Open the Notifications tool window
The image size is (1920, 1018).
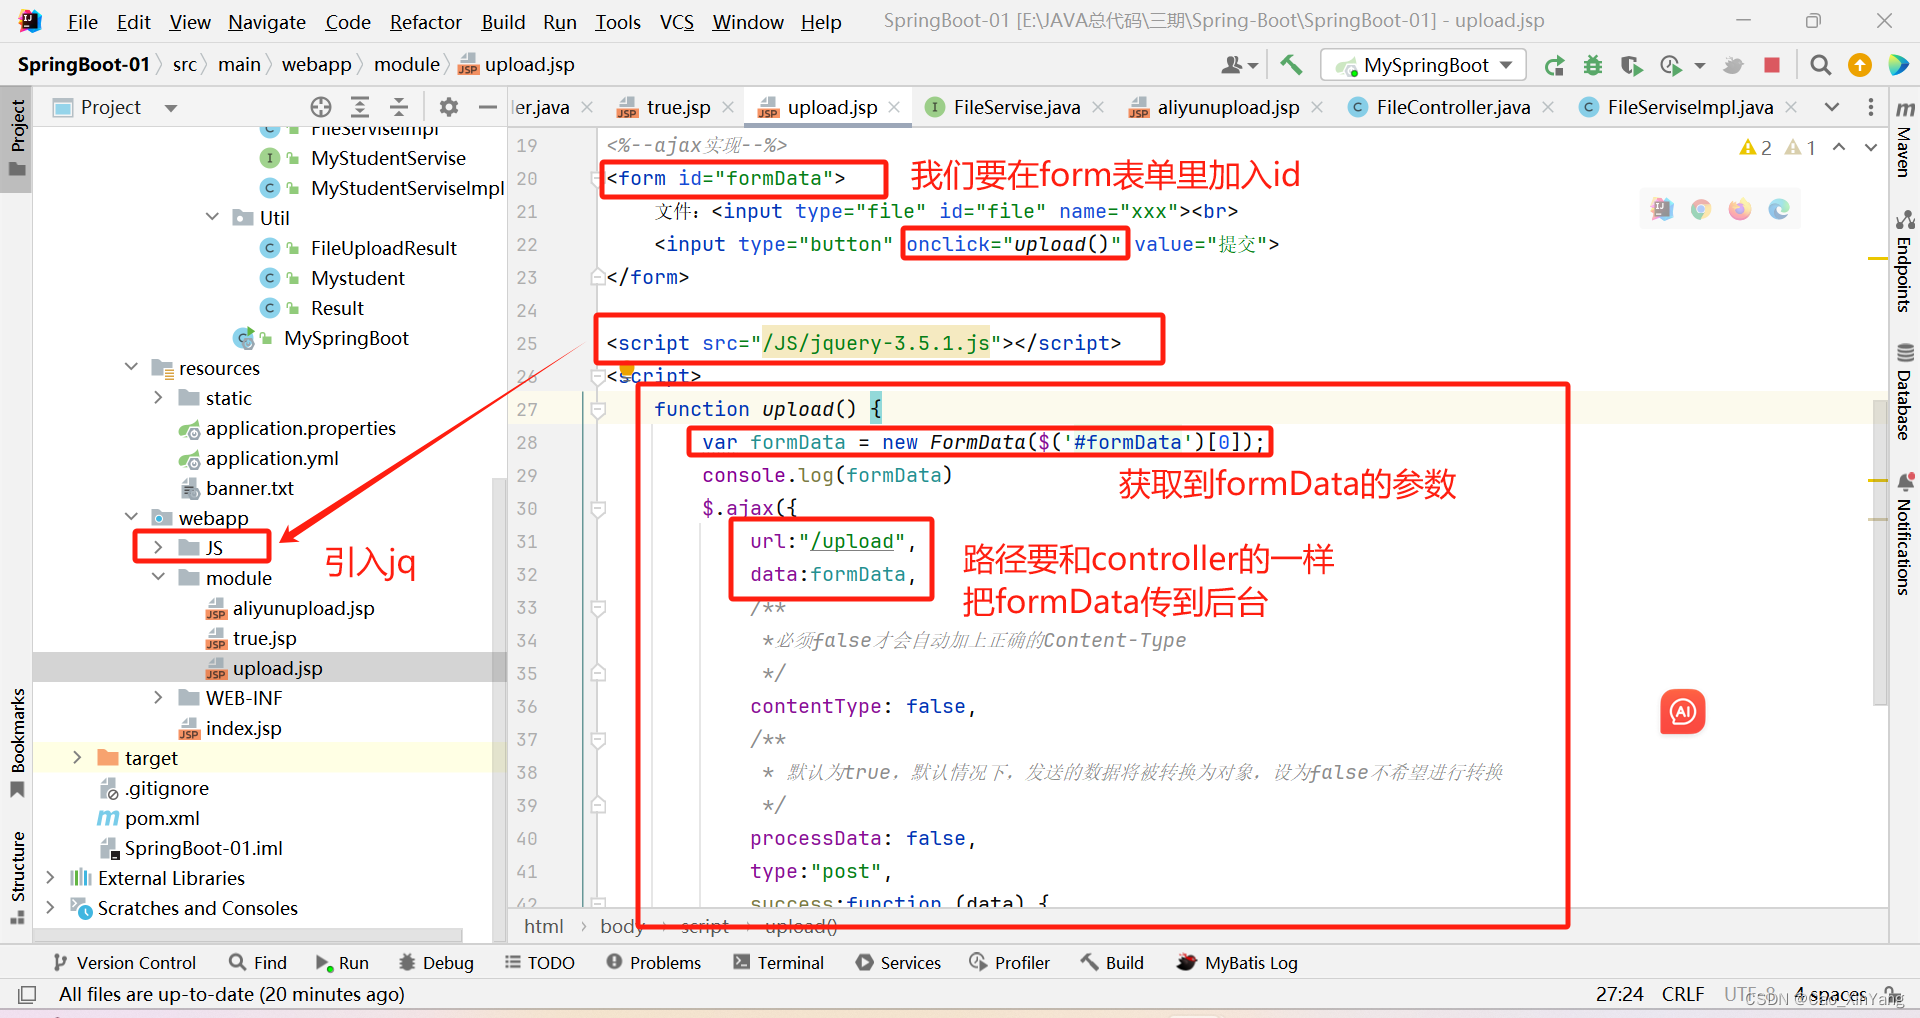(x=1905, y=535)
